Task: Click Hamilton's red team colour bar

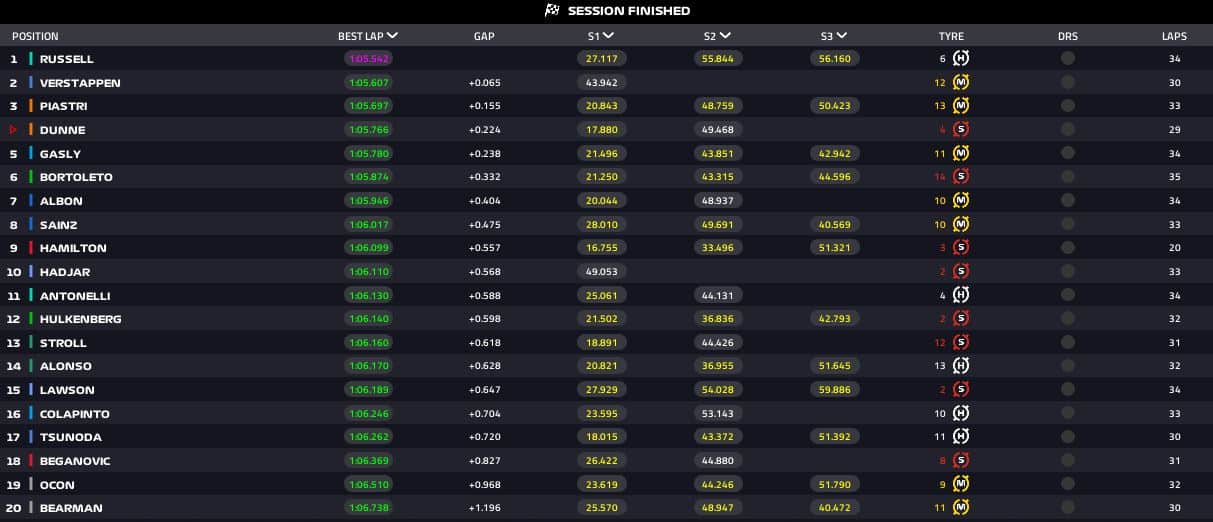Action: point(31,248)
